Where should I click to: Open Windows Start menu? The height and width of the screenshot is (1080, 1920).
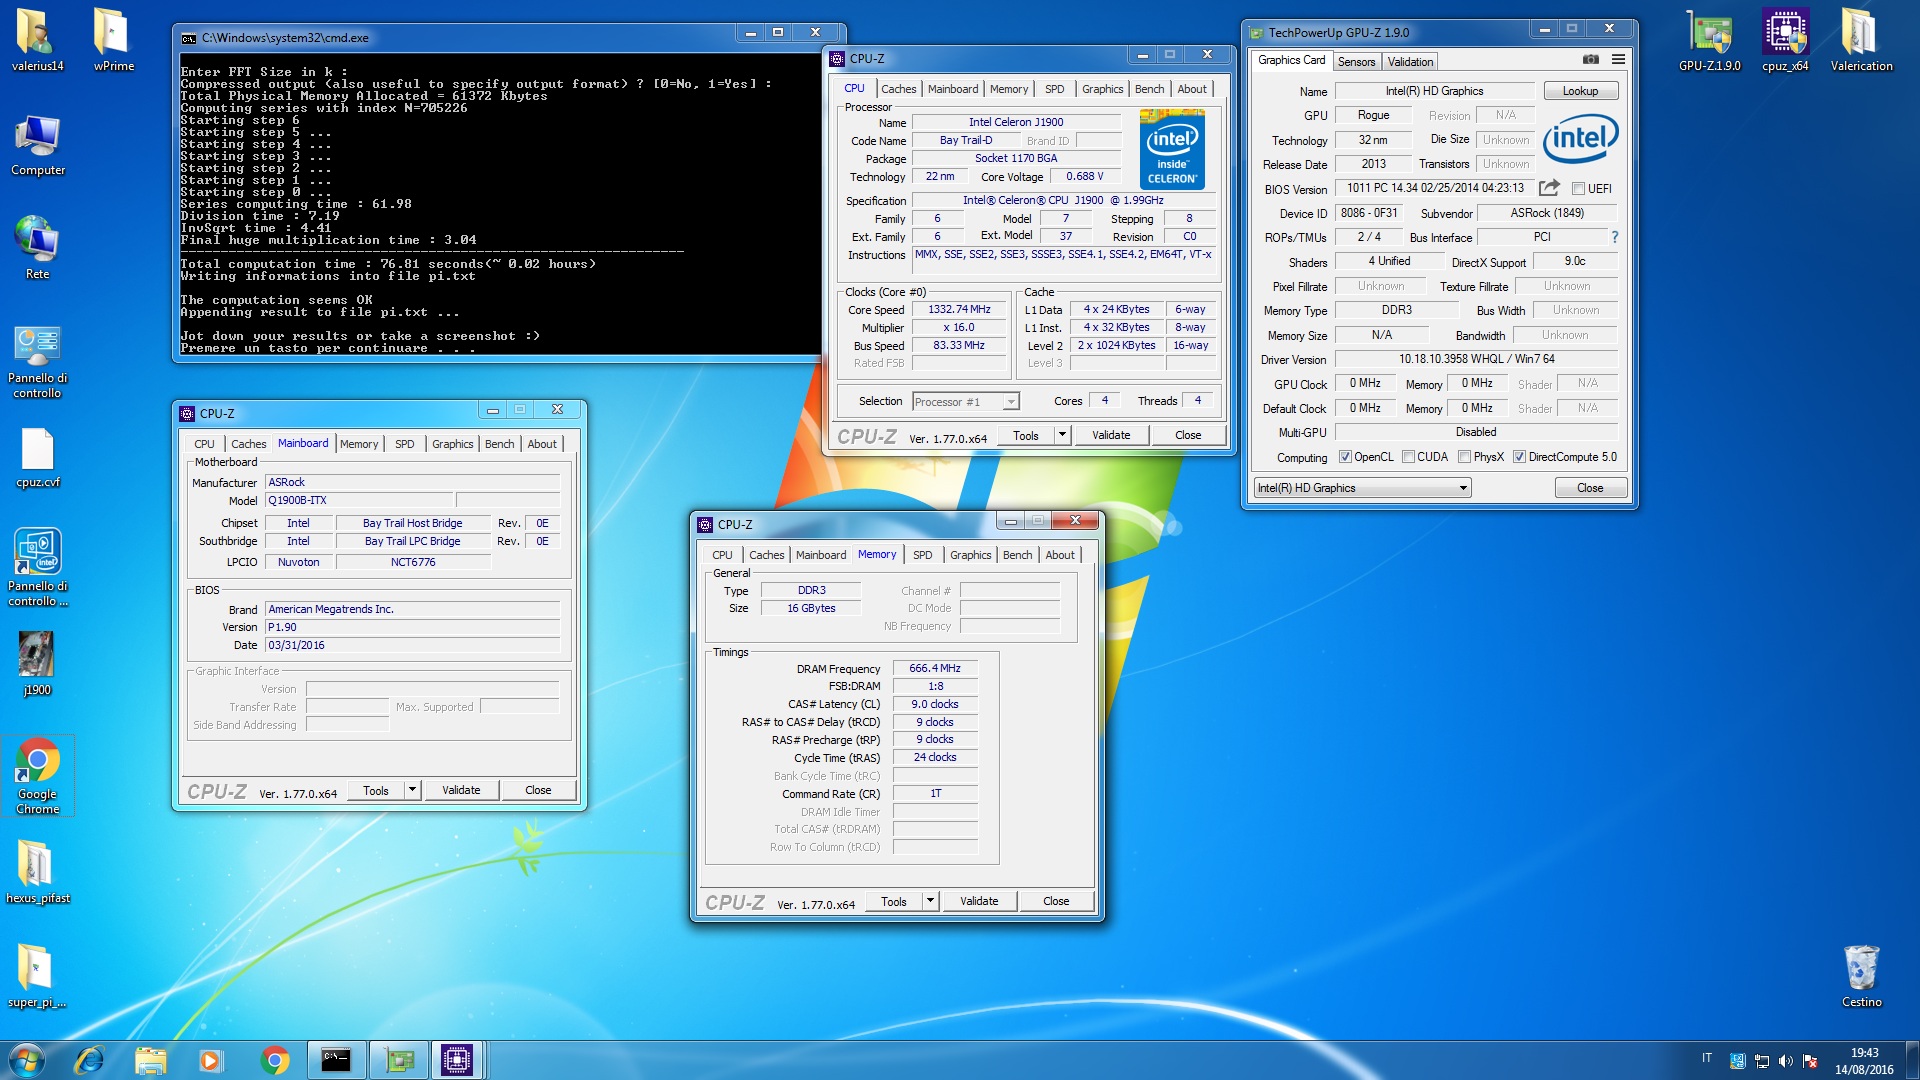point(27,1060)
